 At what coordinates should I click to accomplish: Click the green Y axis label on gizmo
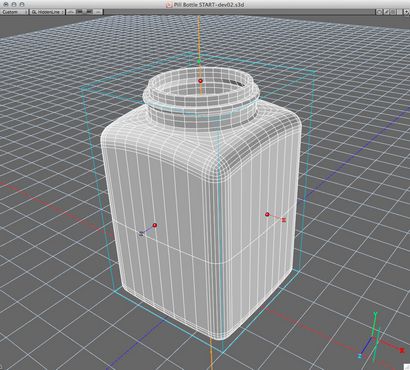coord(375,314)
